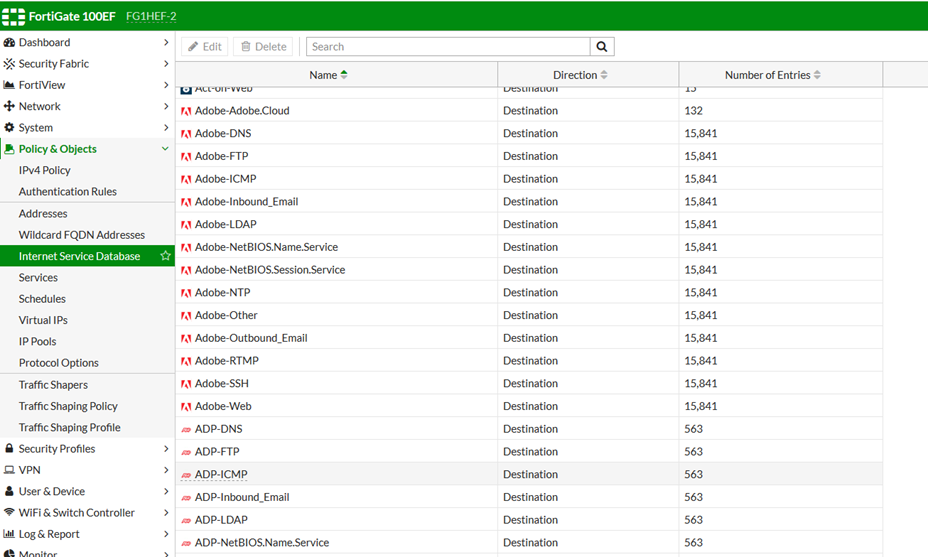The height and width of the screenshot is (557, 928).
Task: Click the VPN monitor icon
Action: (9, 470)
